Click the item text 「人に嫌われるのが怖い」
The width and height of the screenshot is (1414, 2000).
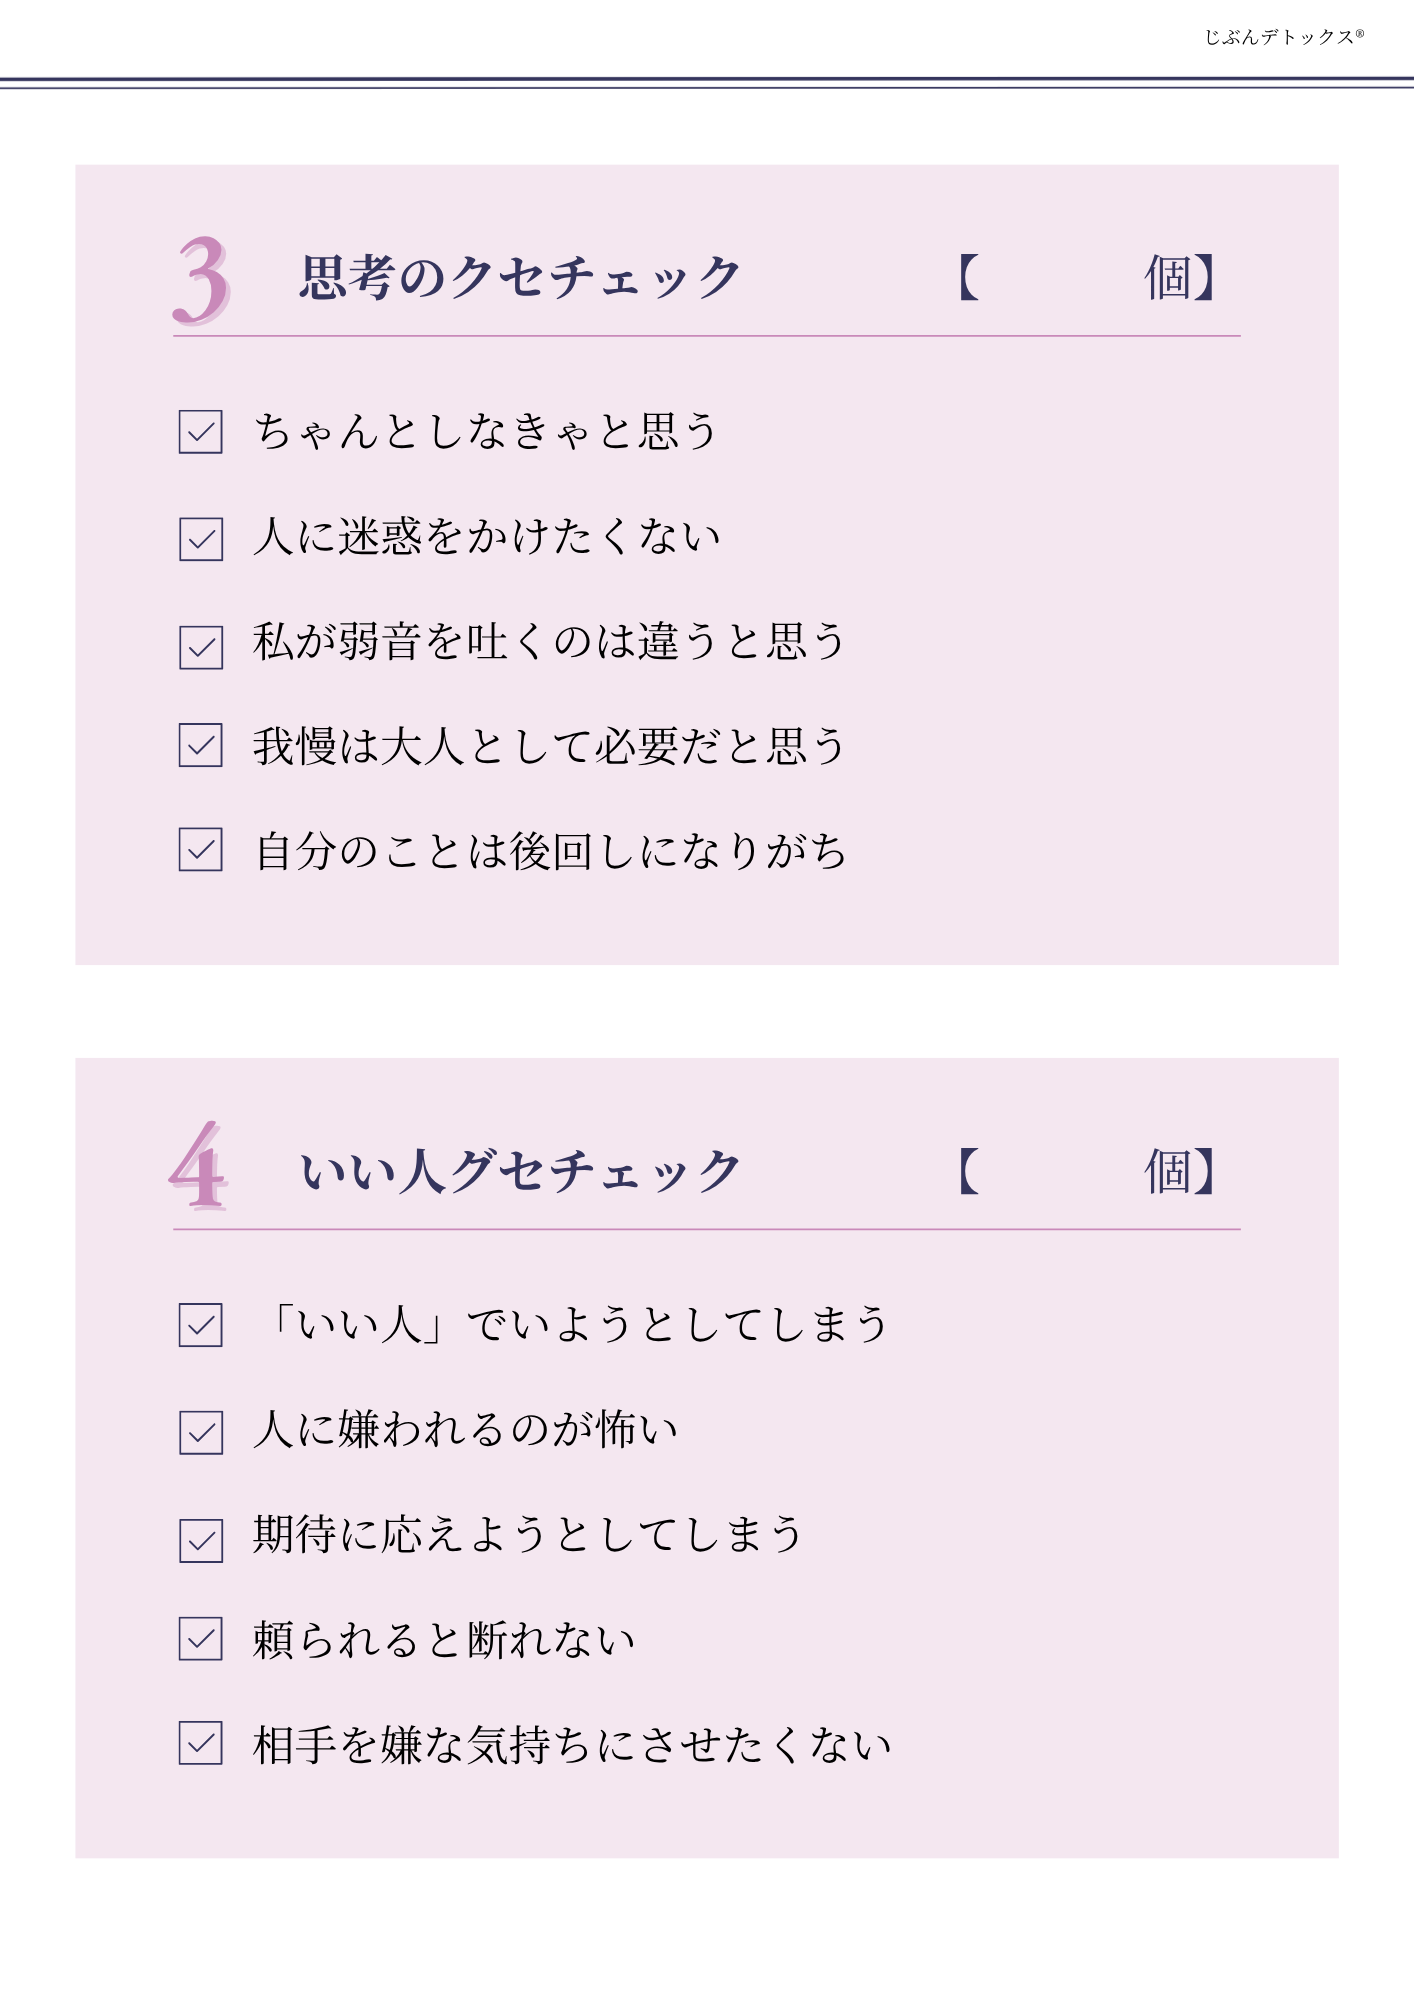[x=466, y=1430]
